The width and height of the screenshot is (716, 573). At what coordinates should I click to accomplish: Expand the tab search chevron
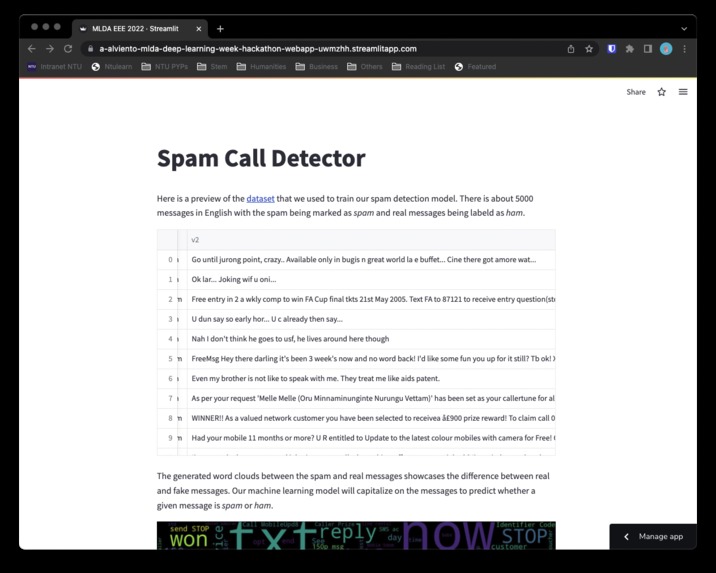pos(684,29)
